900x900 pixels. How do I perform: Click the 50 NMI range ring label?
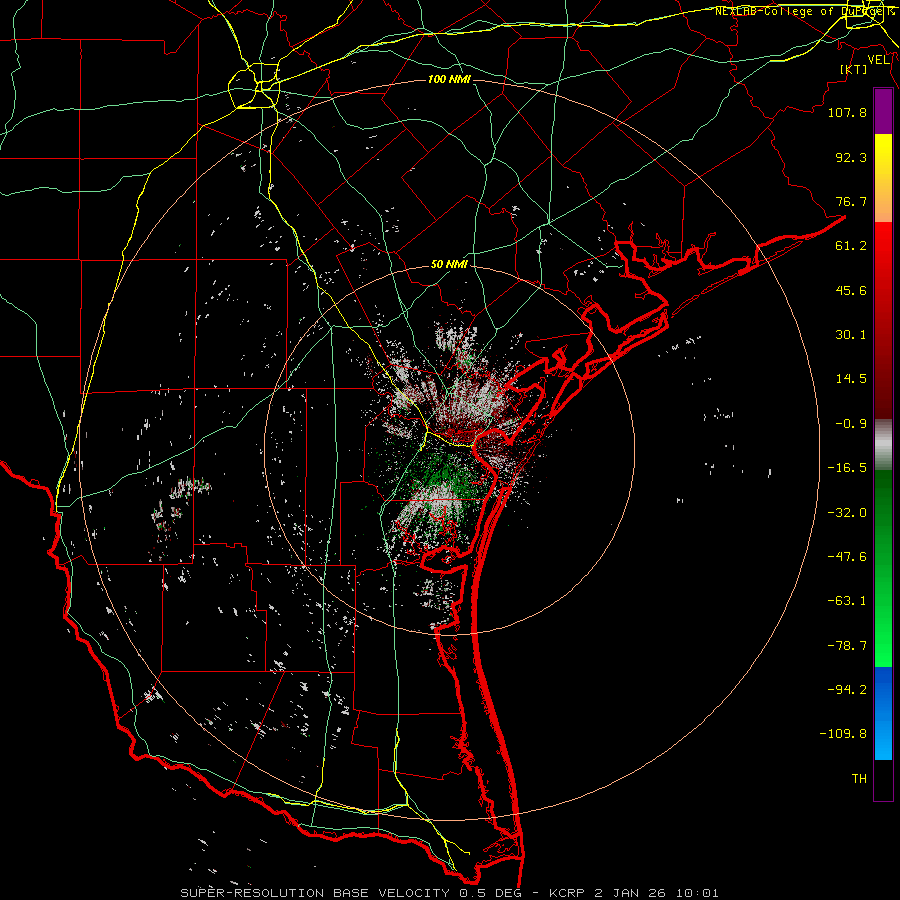click(x=449, y=265)
